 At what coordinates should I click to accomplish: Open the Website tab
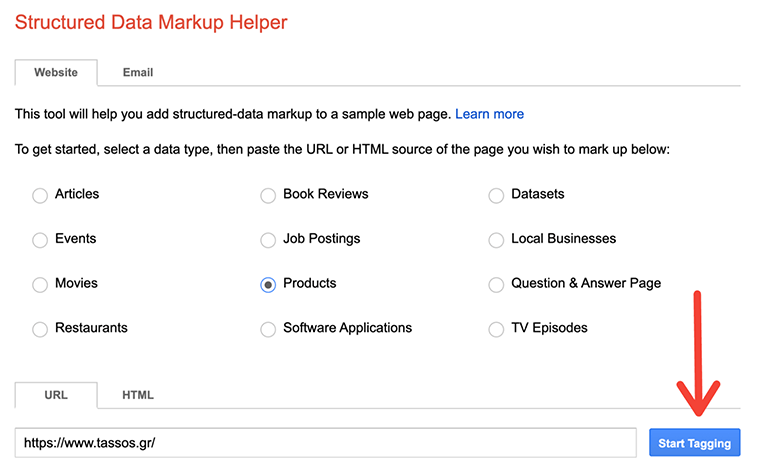coord(56,73)
